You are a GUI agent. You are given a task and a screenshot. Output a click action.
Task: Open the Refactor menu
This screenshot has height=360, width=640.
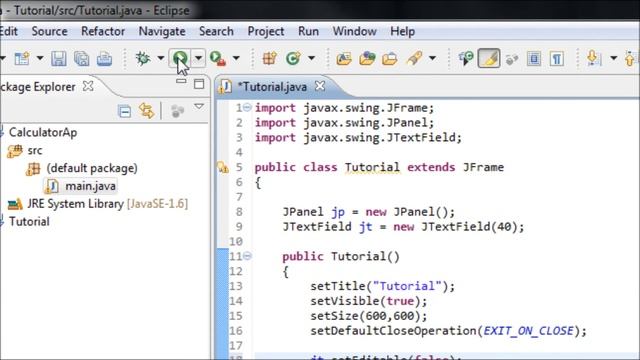pyautogui.click(x=103, y=31)
